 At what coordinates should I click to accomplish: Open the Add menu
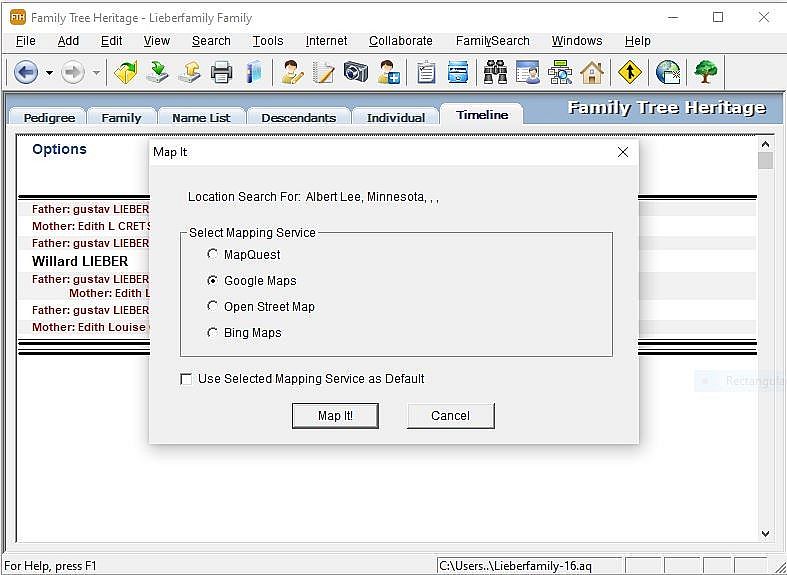[x=68, y=41]
